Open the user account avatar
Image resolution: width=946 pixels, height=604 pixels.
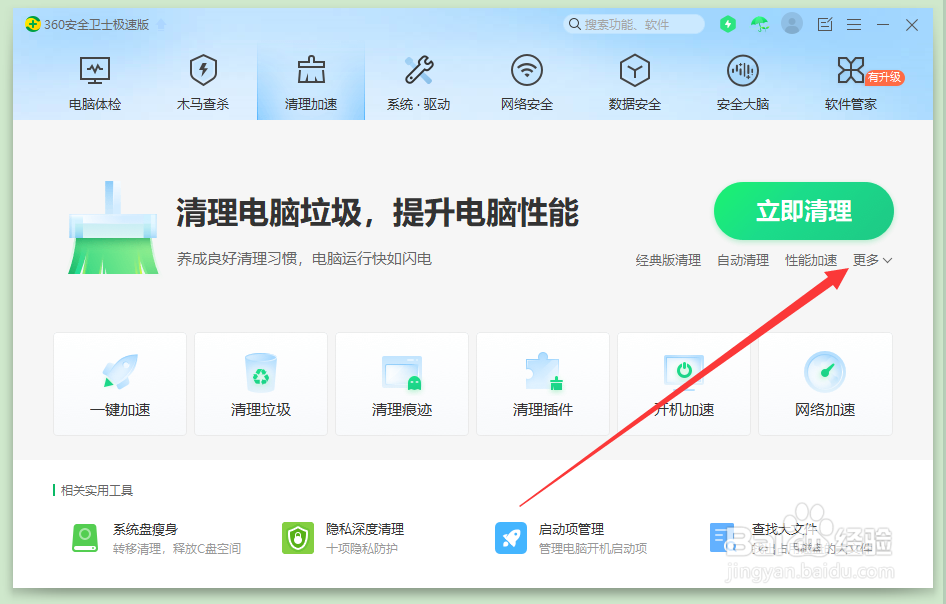coord(792,24)
